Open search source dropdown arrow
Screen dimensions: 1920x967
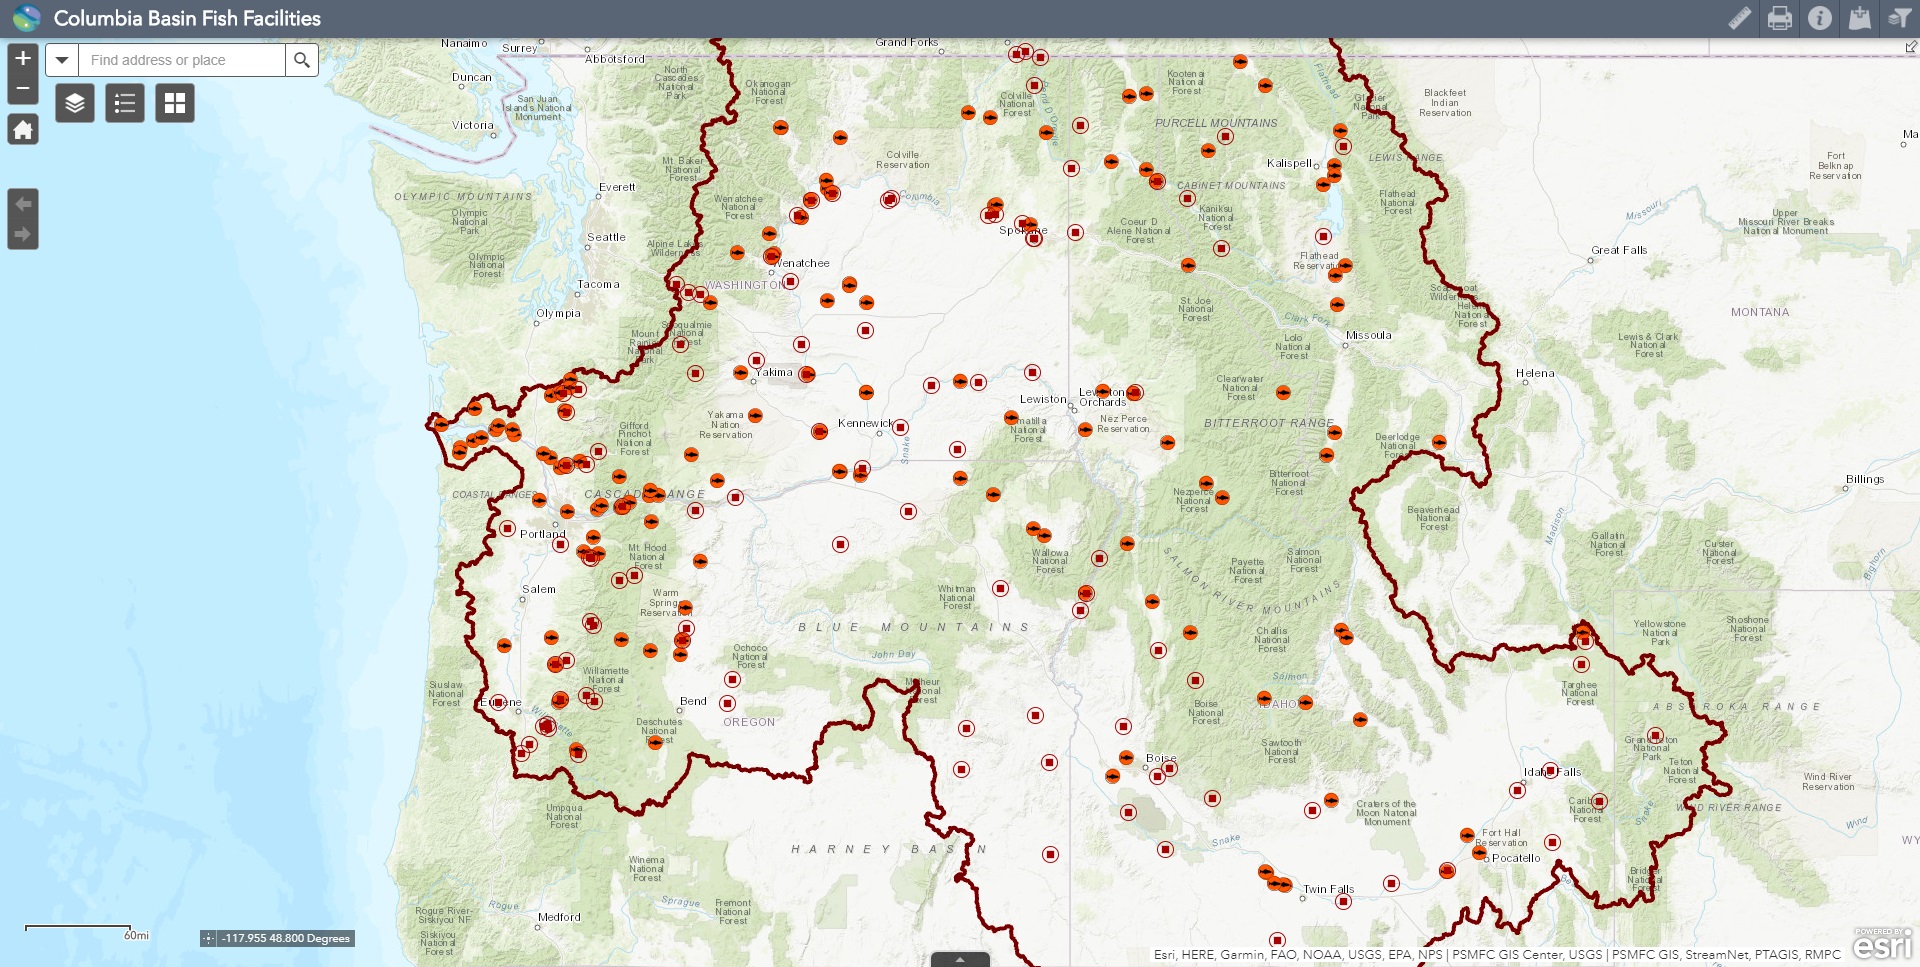point(62,60)
